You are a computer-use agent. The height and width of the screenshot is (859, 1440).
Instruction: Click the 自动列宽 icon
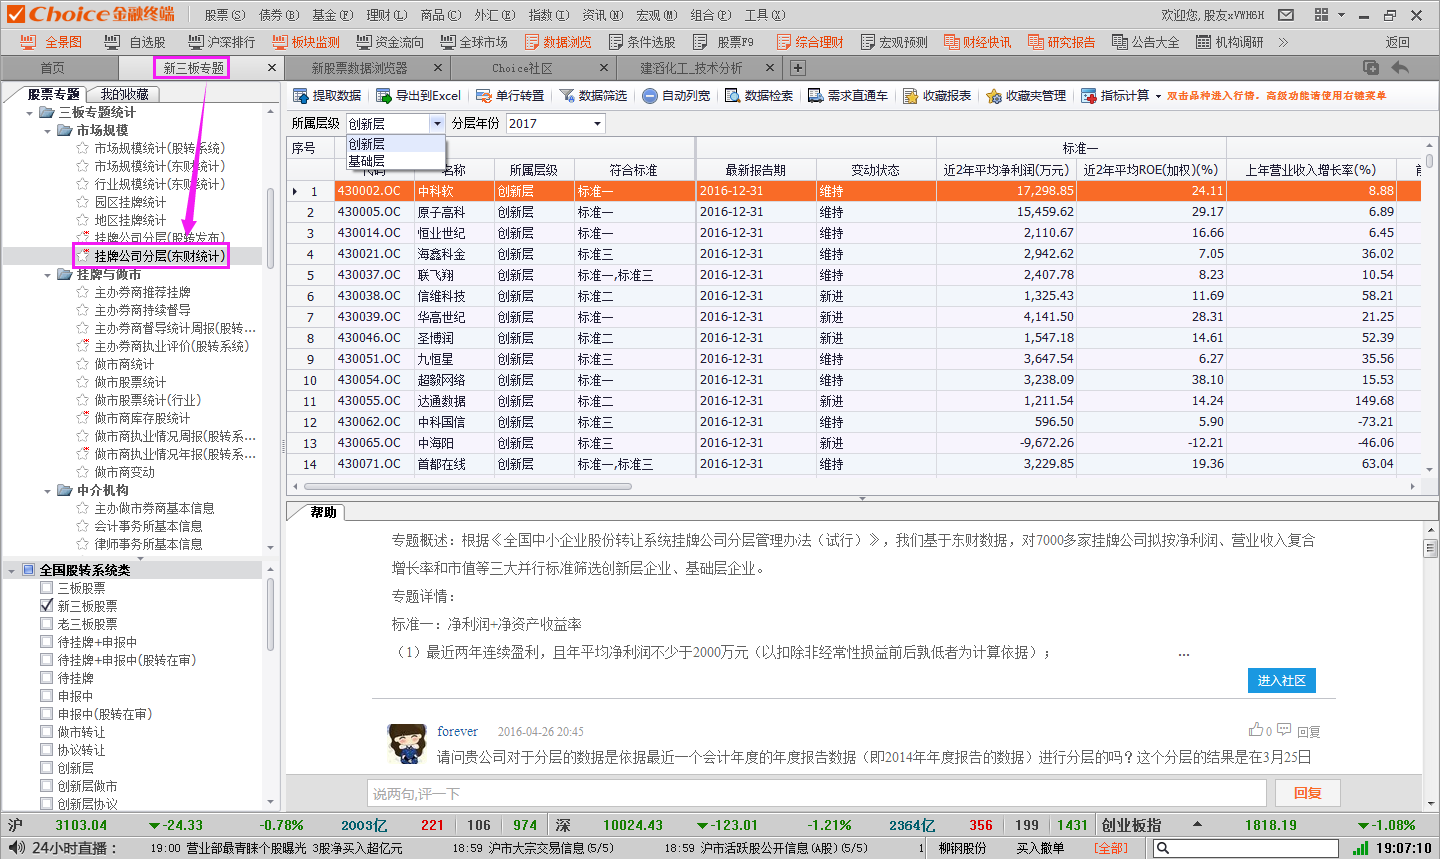click(x=650, y=96)
